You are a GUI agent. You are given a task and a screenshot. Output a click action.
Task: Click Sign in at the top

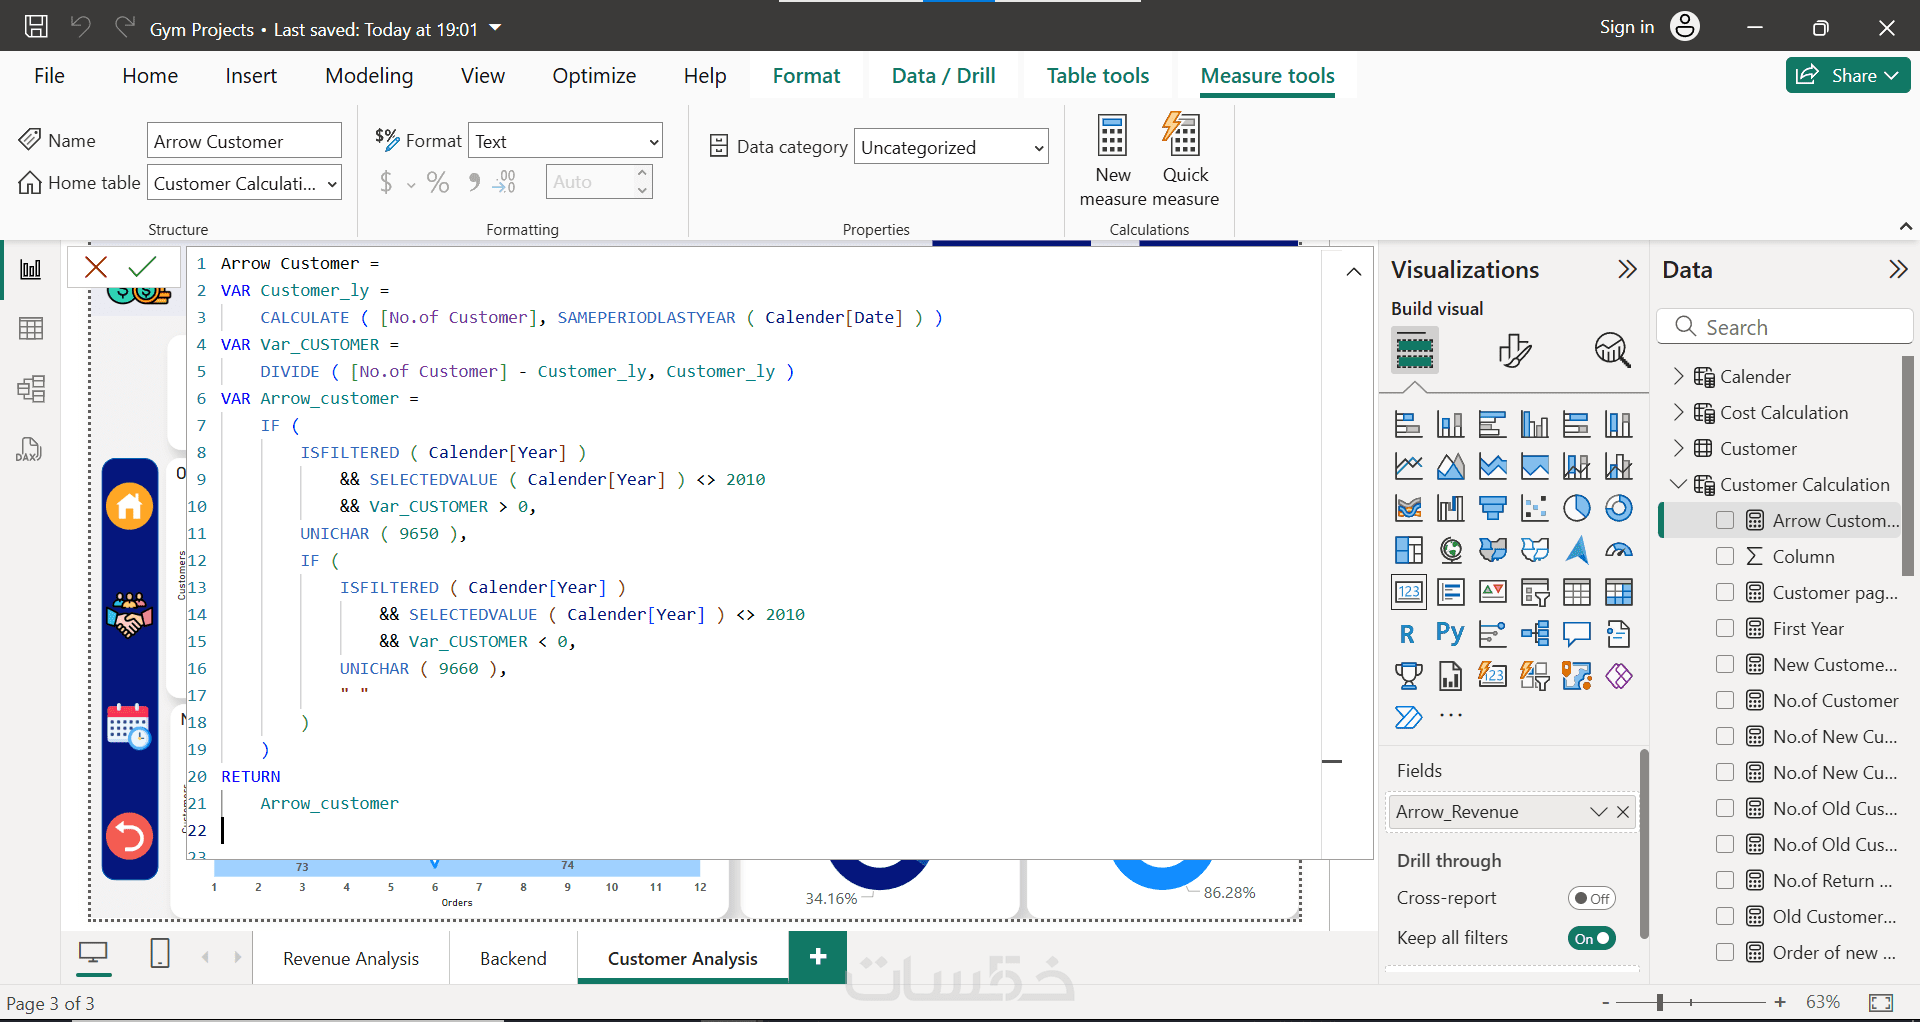1627,27
